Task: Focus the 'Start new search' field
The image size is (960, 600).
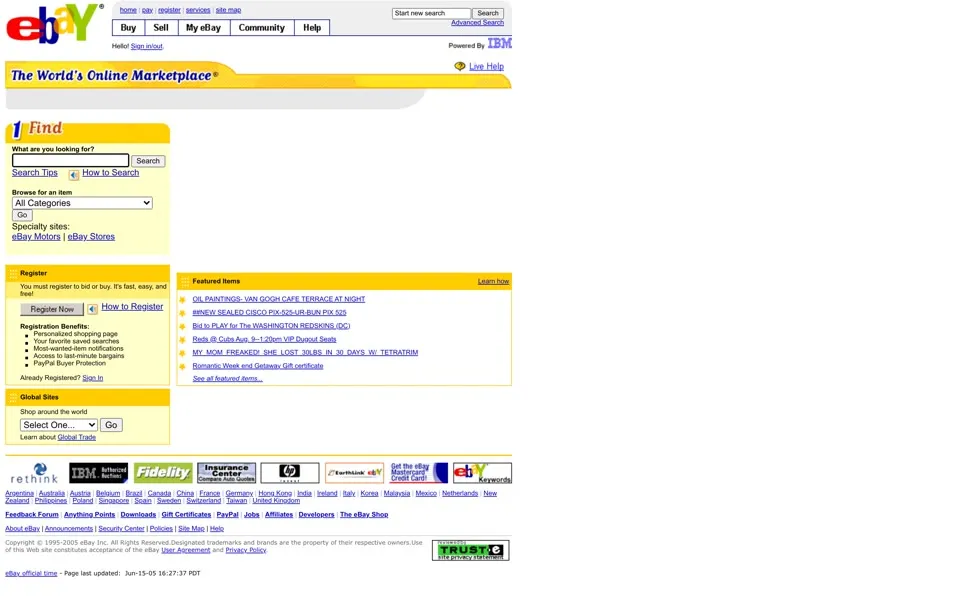Action: click(432, 13)
